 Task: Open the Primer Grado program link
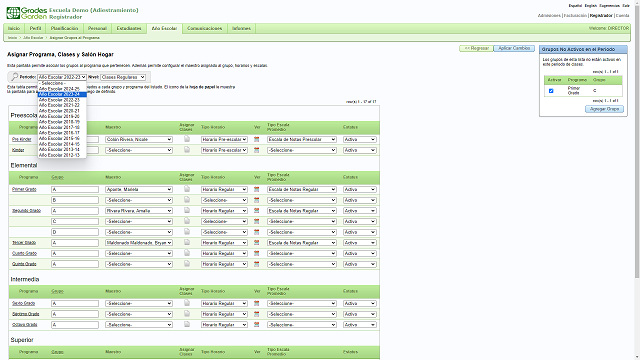pos(24,189)
